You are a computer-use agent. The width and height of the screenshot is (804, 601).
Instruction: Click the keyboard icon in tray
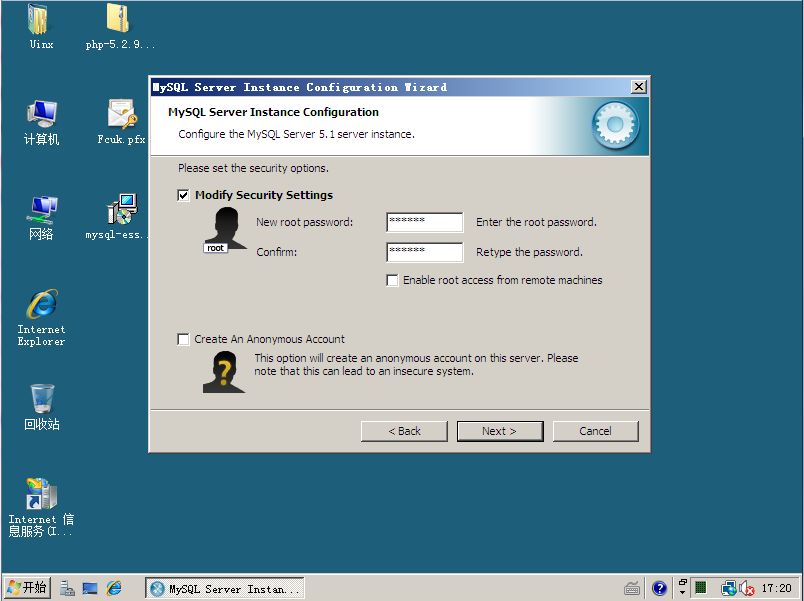[632, 588]
